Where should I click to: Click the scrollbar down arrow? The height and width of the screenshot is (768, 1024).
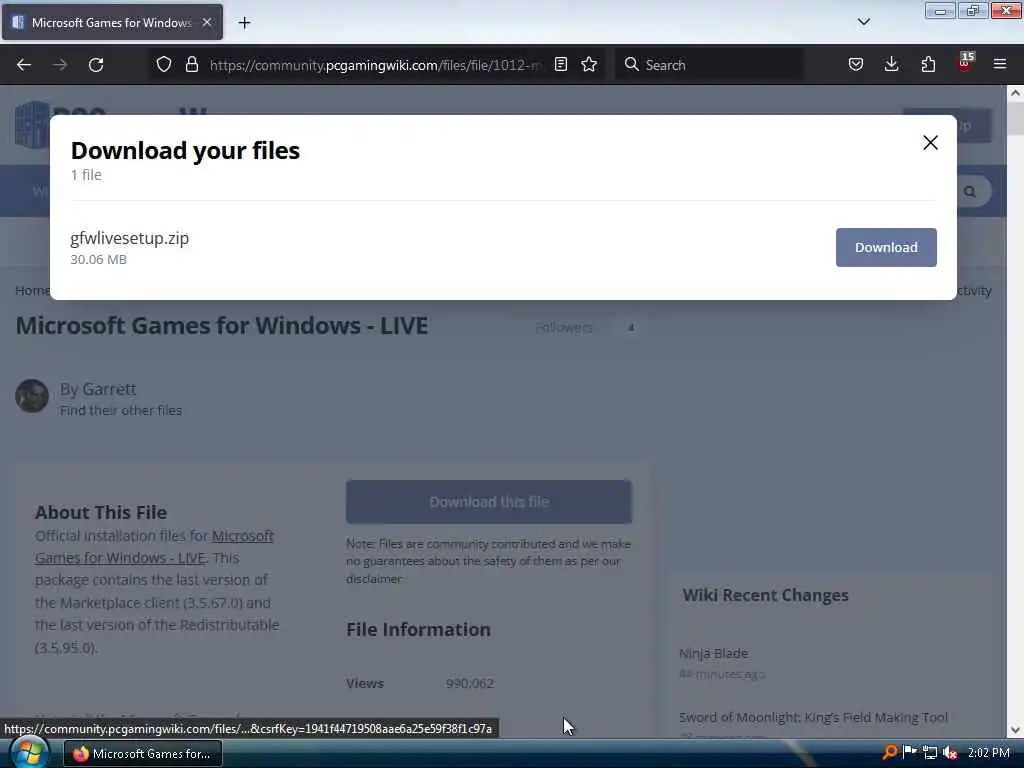(x=1015, y=730)
